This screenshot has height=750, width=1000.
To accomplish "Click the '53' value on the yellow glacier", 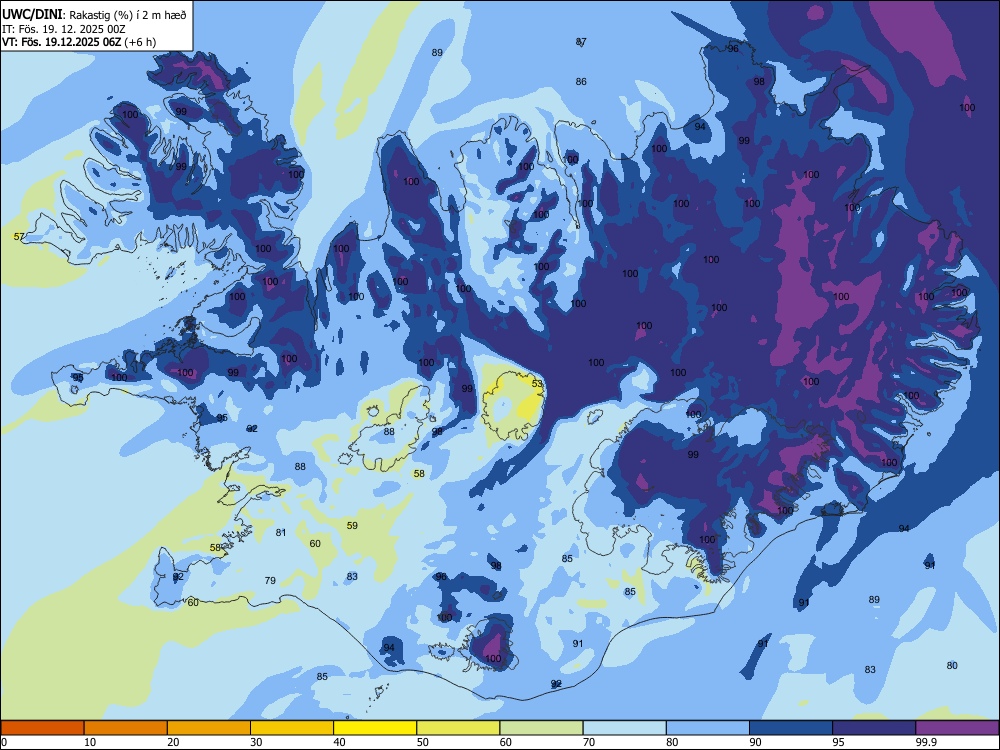I will pos(537,383).
